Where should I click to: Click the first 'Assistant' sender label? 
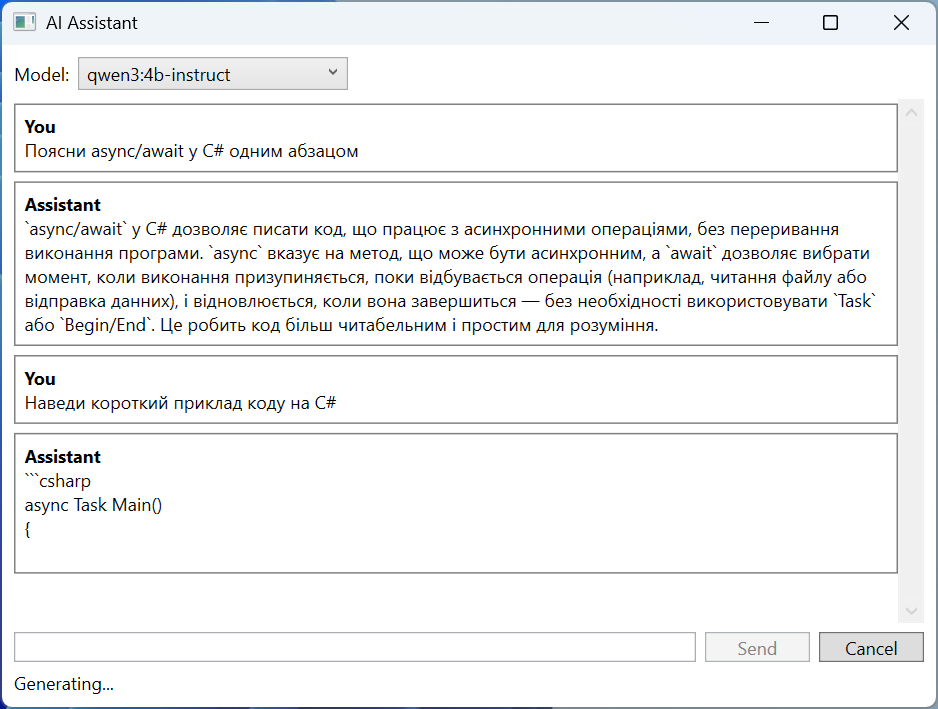[63, 205]
